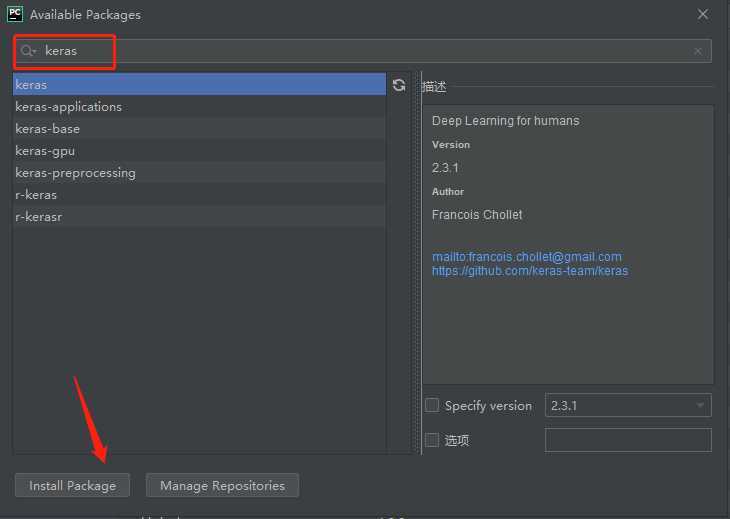Open the mailto francois.chollet@gmail.com link
The height and width of the screenshot is (519, 730).
tap(527, 256)
